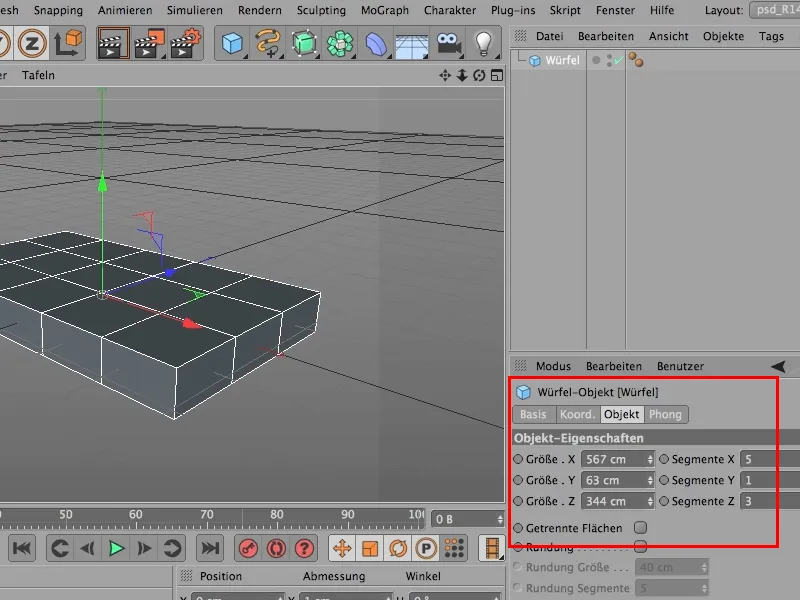Image resolution: width=800 pixels, height=600 pixels.
Task: Step back one frame
Action: 88,548
